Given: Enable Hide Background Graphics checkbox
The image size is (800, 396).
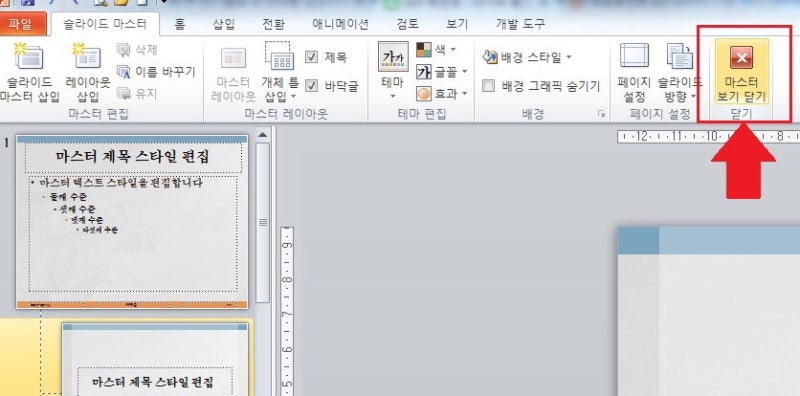Looking at the screenshot, I should coord(489,86).
